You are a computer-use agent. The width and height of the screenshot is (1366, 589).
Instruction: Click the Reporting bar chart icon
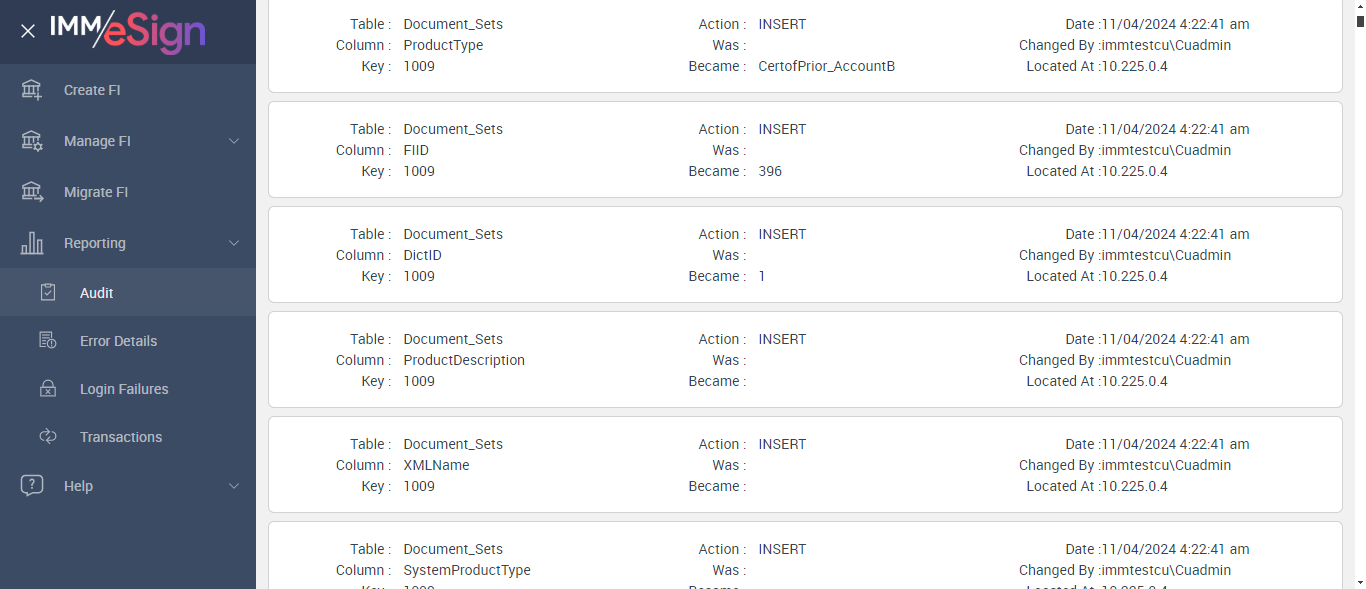32,243
